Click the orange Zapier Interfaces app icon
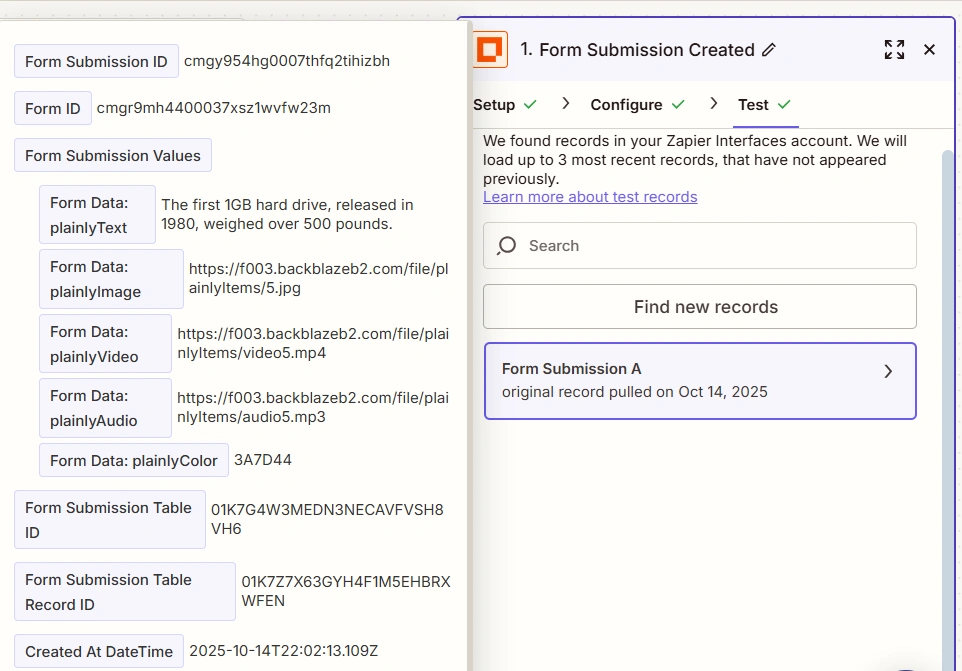 pyautogui.click(x=490, y=49)
